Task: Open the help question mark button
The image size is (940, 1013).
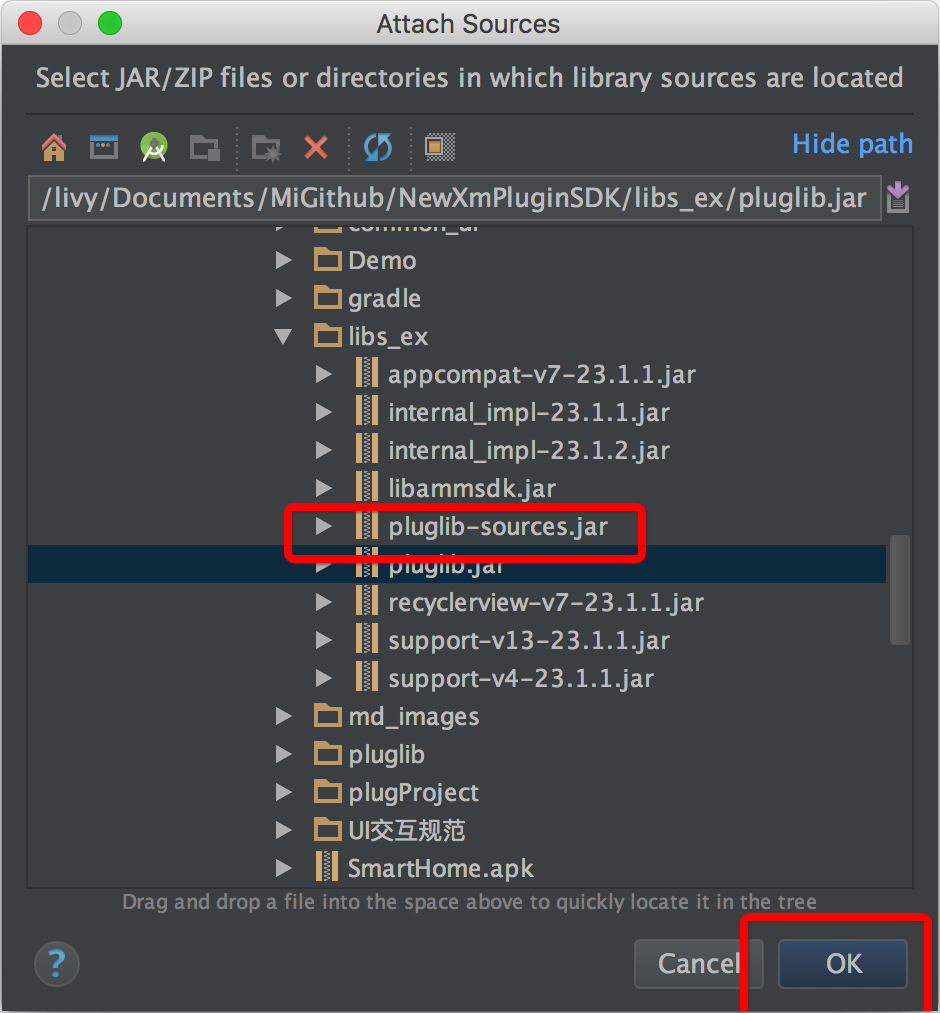Action: click(x=56, y=964)
